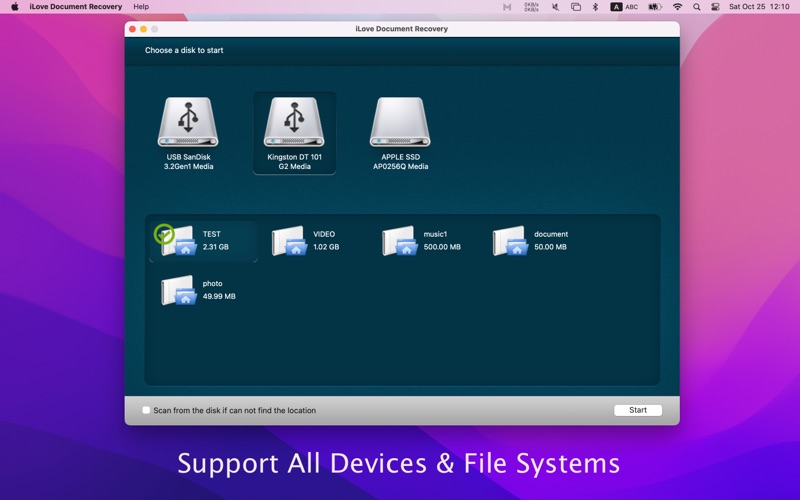Click the screen mirroring icon in menu bar

576,7
